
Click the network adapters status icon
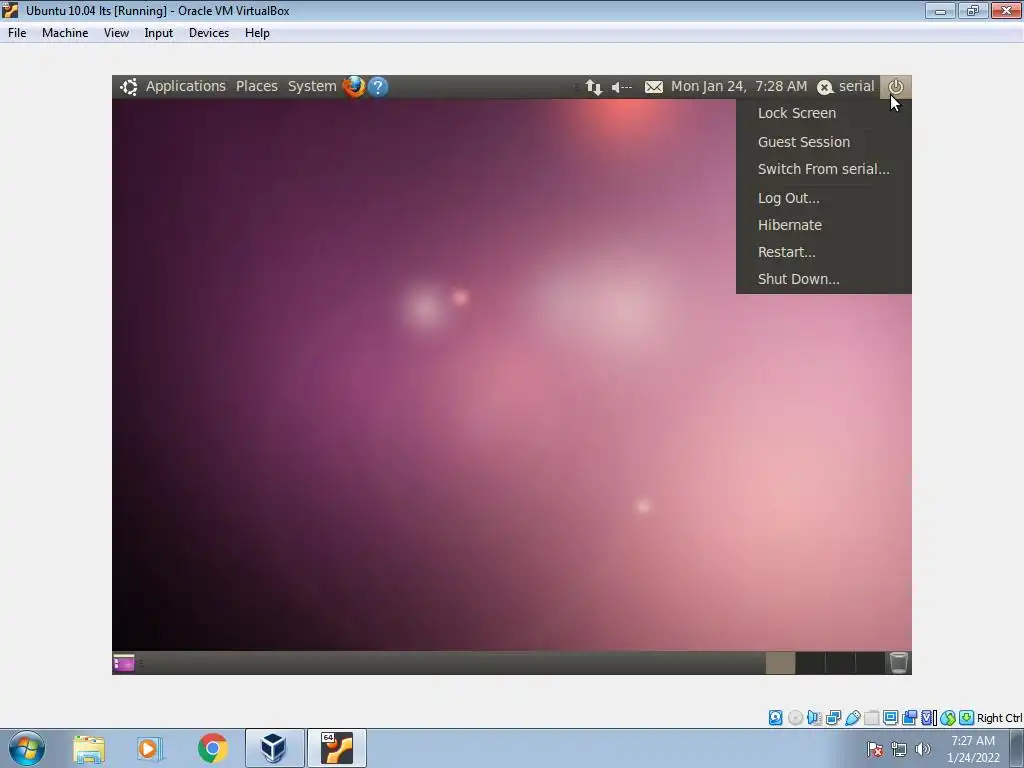coord(833,718)
